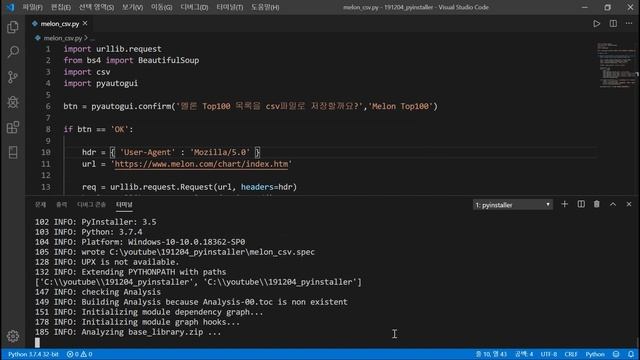Open the melon.com chart URL link
Viewport: 640px width, 360px height.
click(x=201, y=164)
